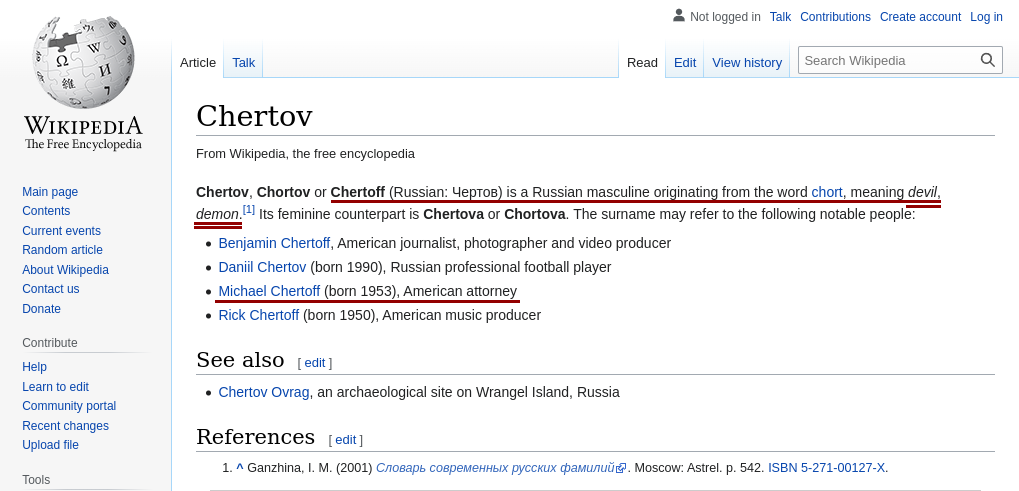Select the Read tab

642,62
